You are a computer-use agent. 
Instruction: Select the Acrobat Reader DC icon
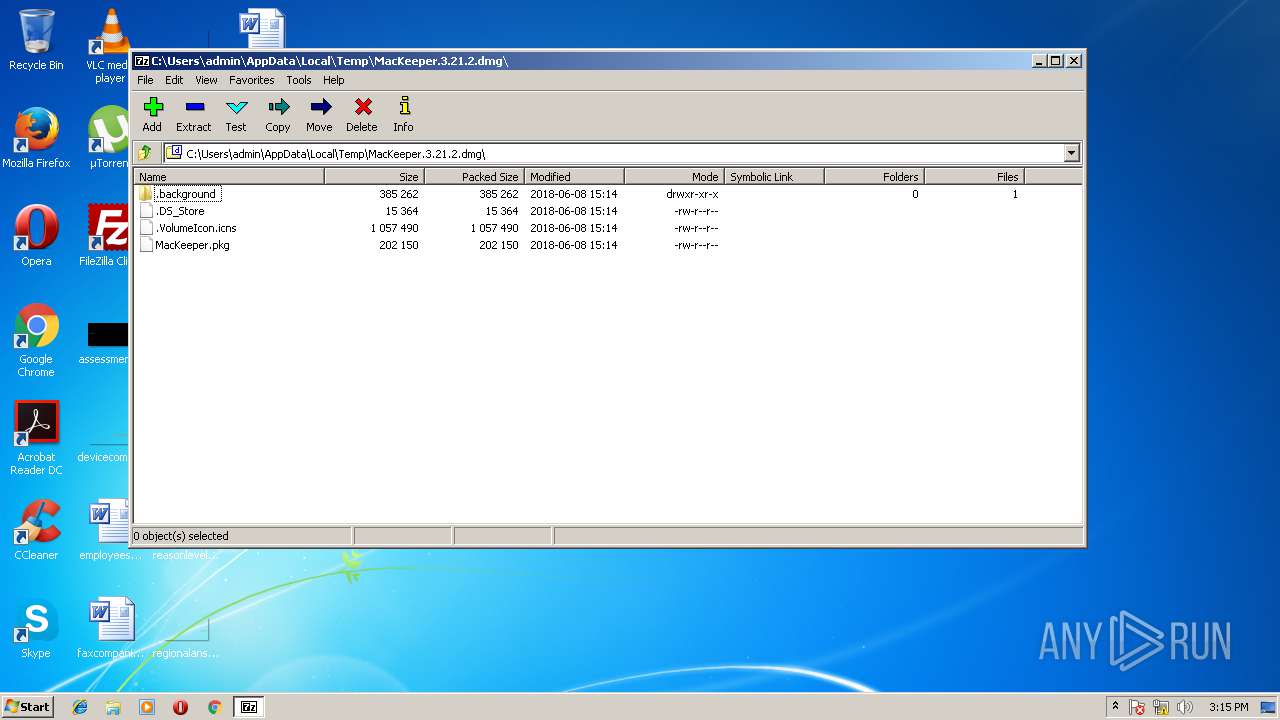pyautogui.click(x=36, y=438)
